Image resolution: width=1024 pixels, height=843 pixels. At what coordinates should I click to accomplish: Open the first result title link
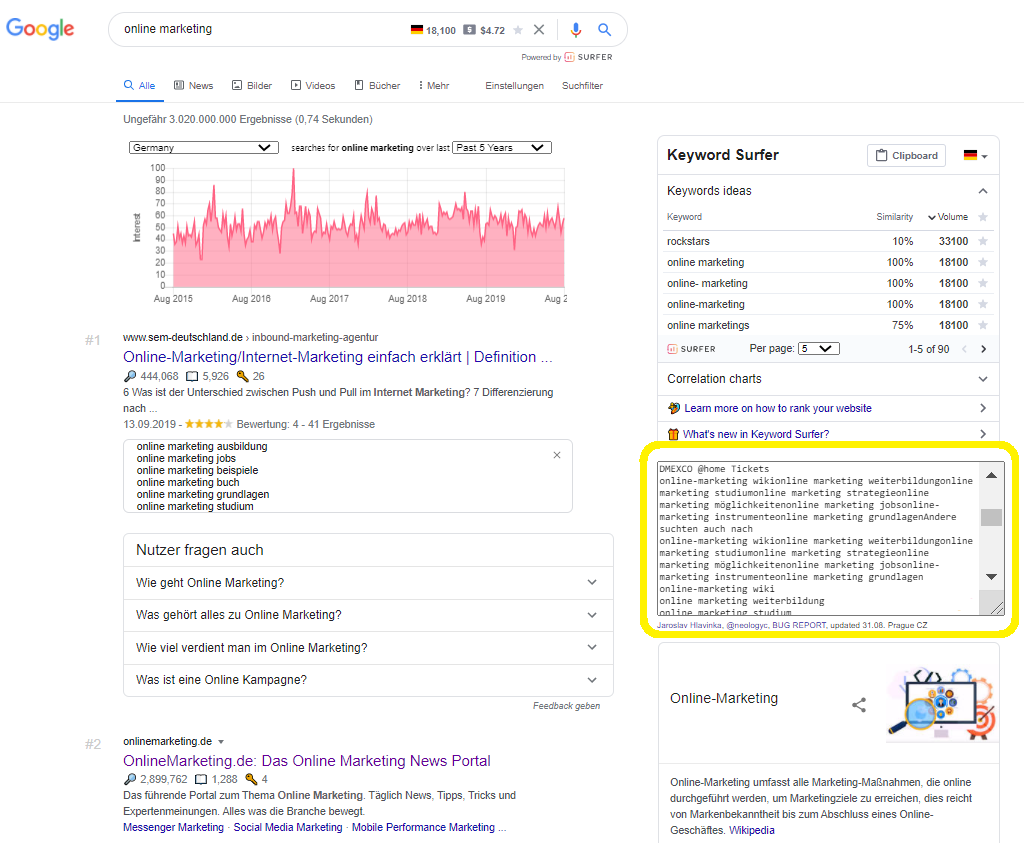click(x=338, y=357)
